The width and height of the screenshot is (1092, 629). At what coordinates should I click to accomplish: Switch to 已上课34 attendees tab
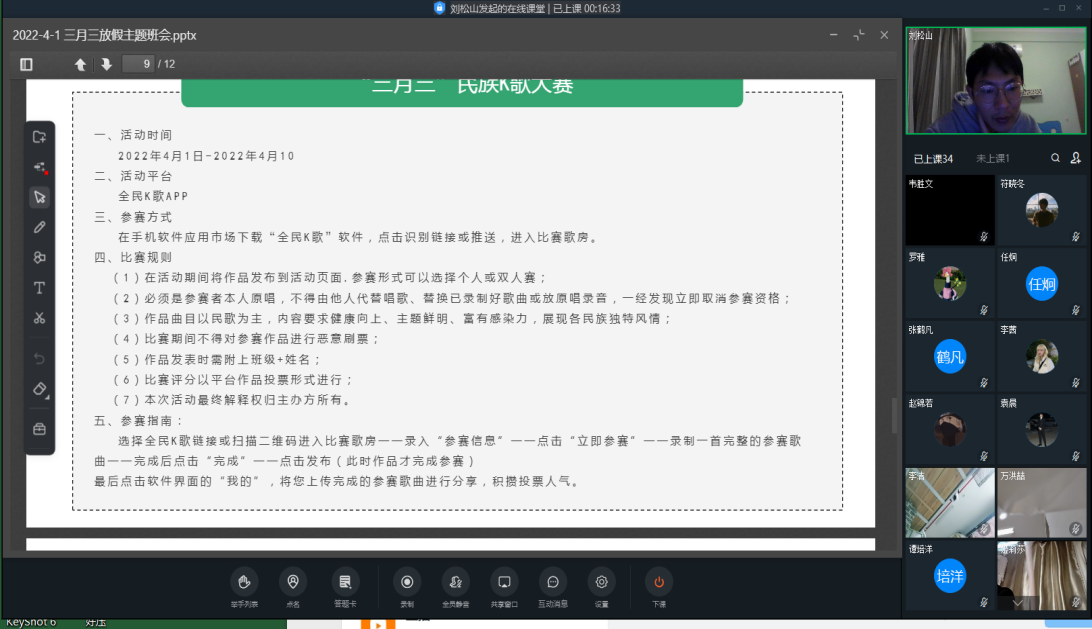point(932,158)
